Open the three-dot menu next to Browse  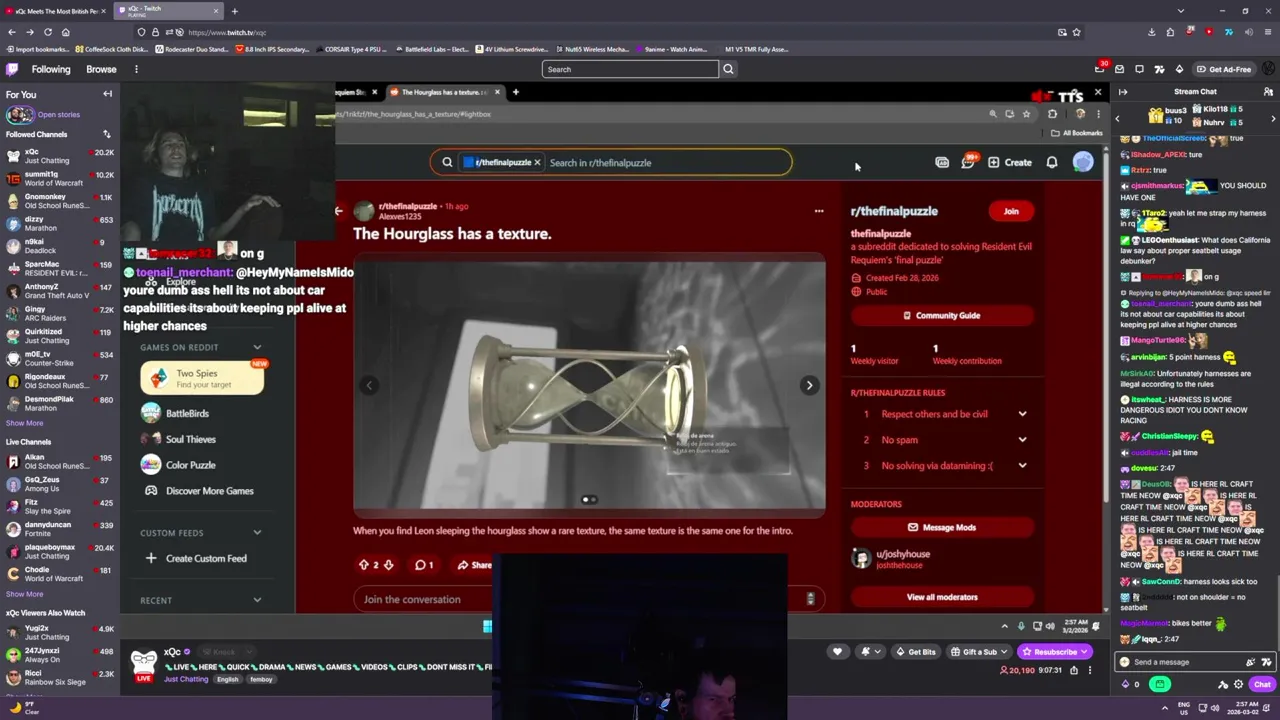click(x=136, y=69)
